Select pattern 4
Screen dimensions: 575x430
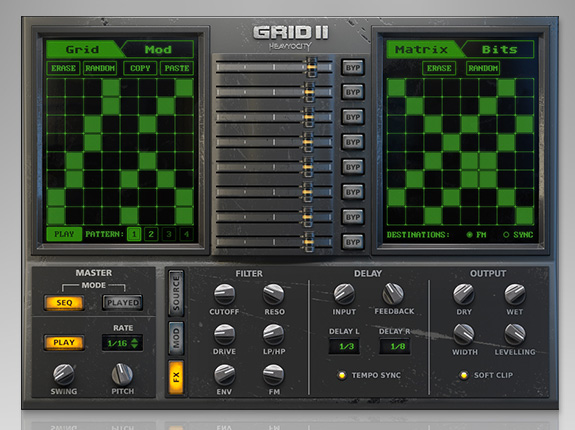(x=186, y=234)
